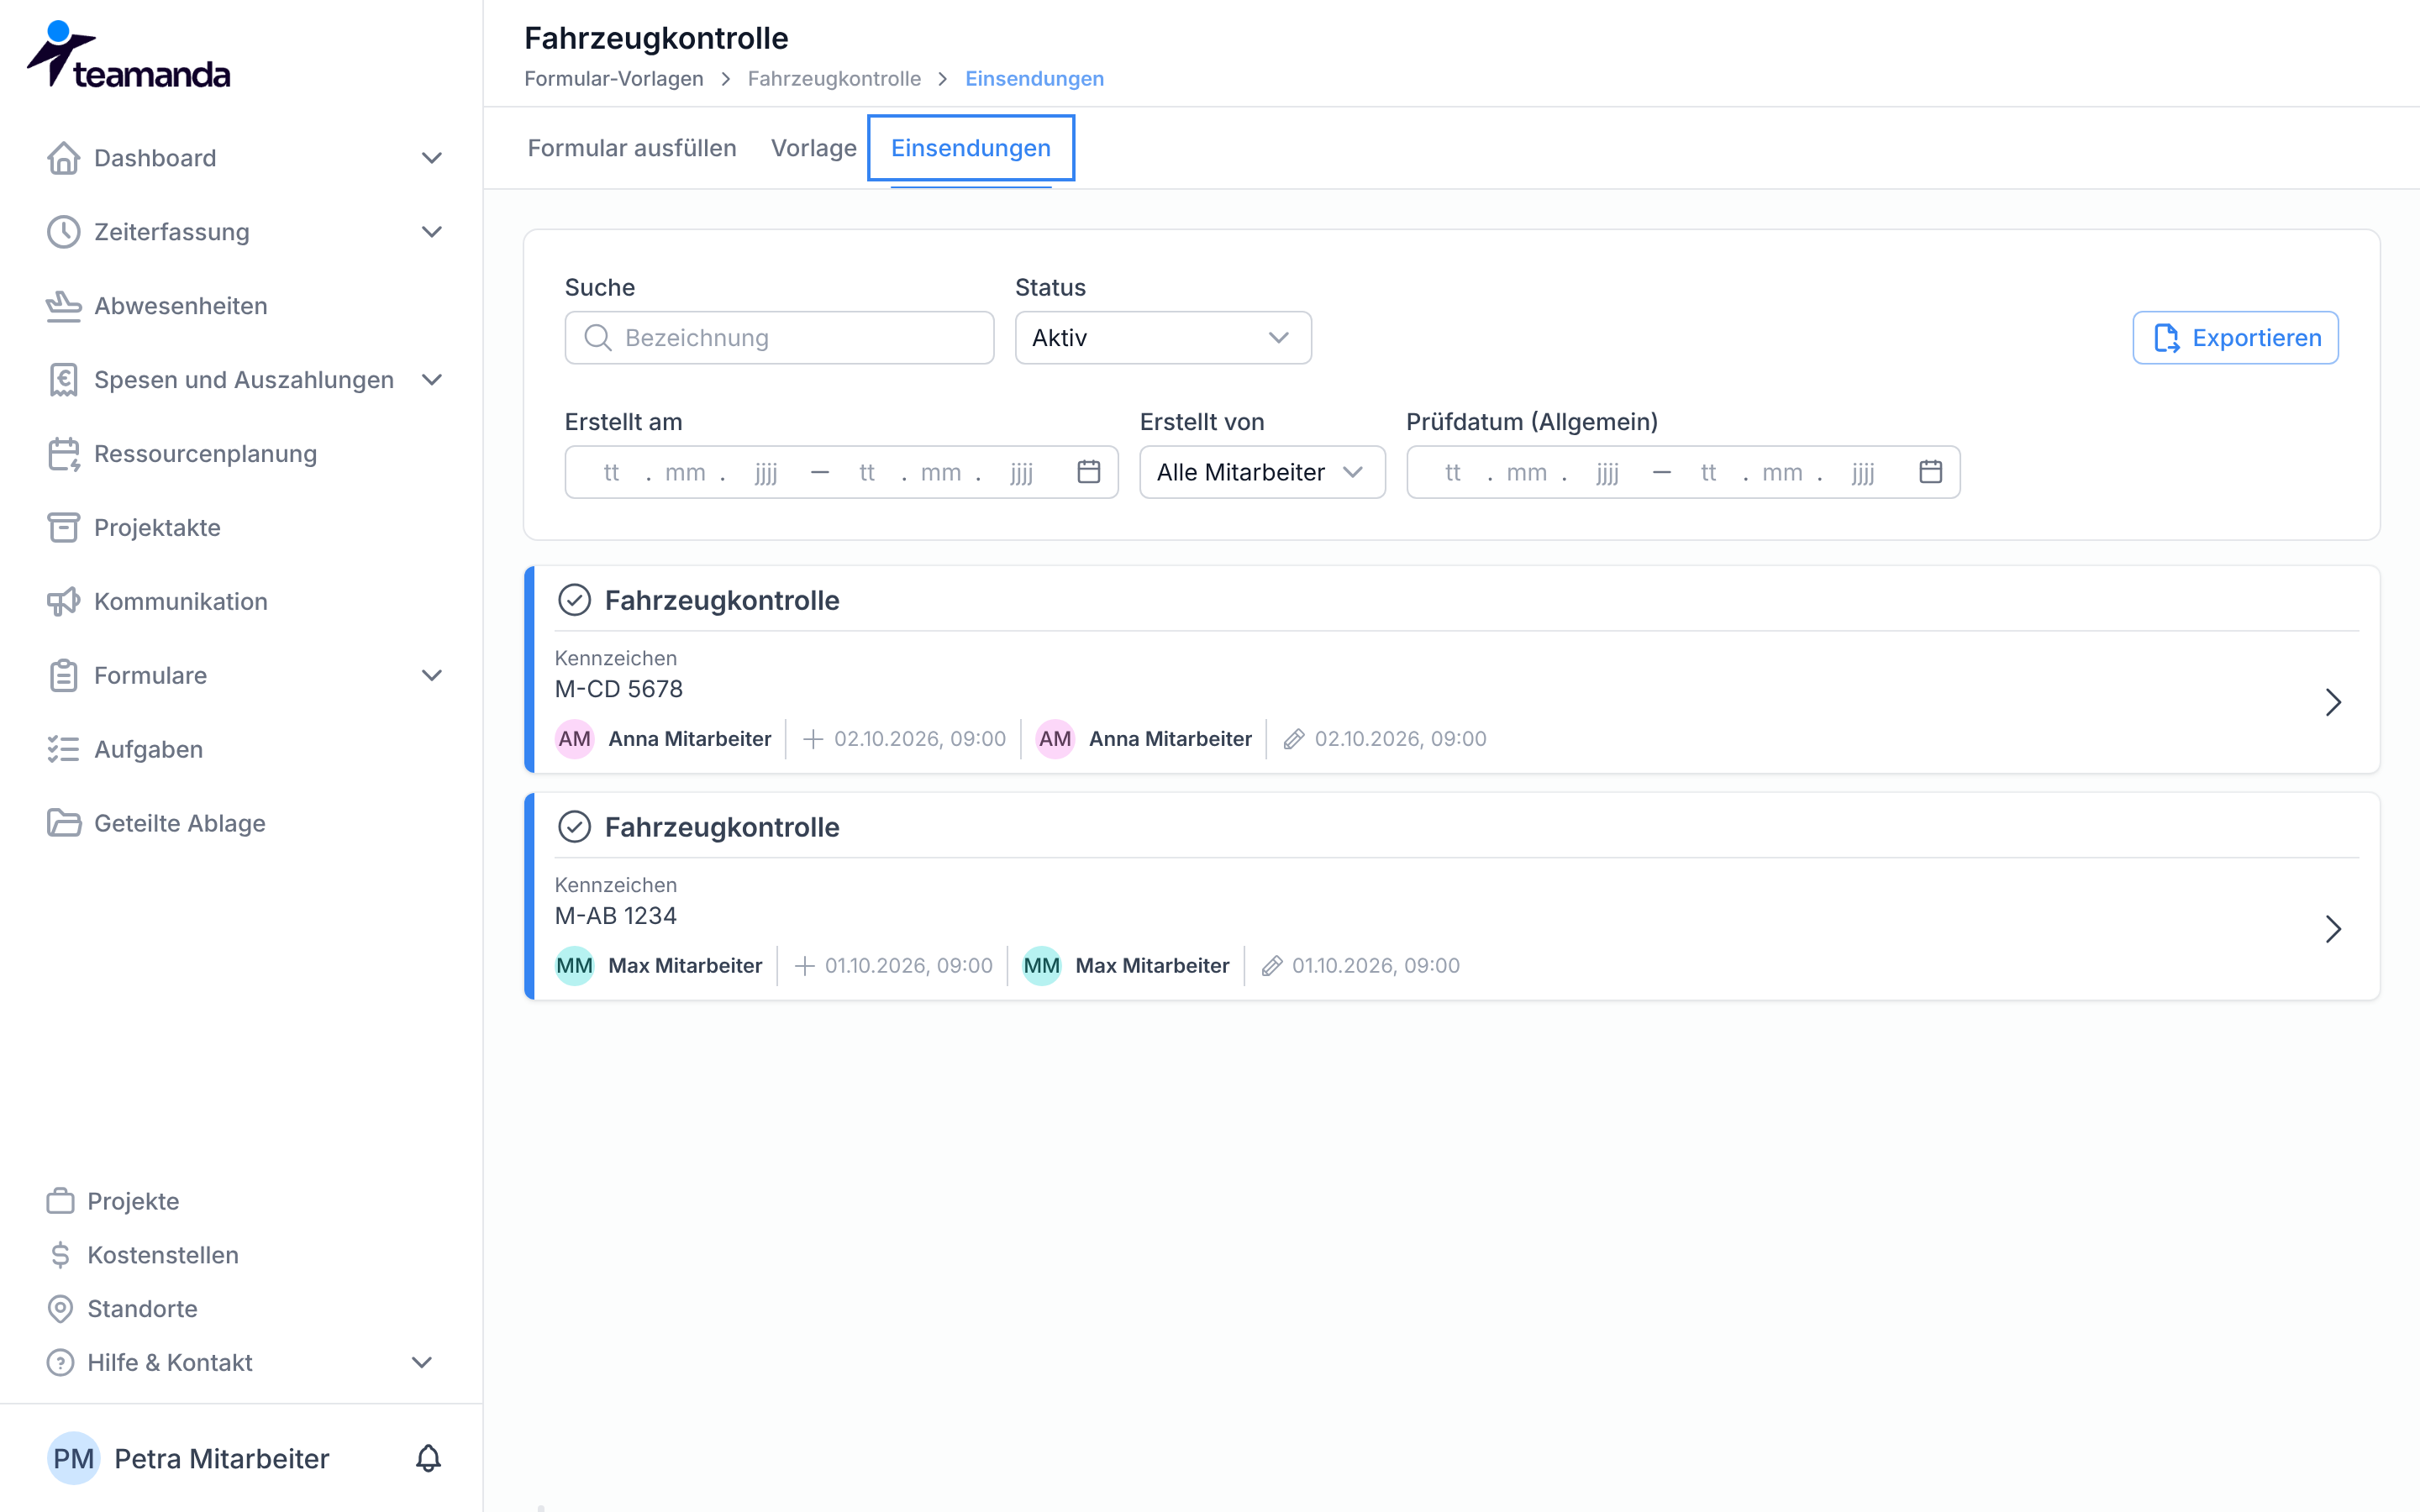Click Petra Mitarbeiter user name
The width and height of the screenshot is (2420, 1512).
point(222,1458)
